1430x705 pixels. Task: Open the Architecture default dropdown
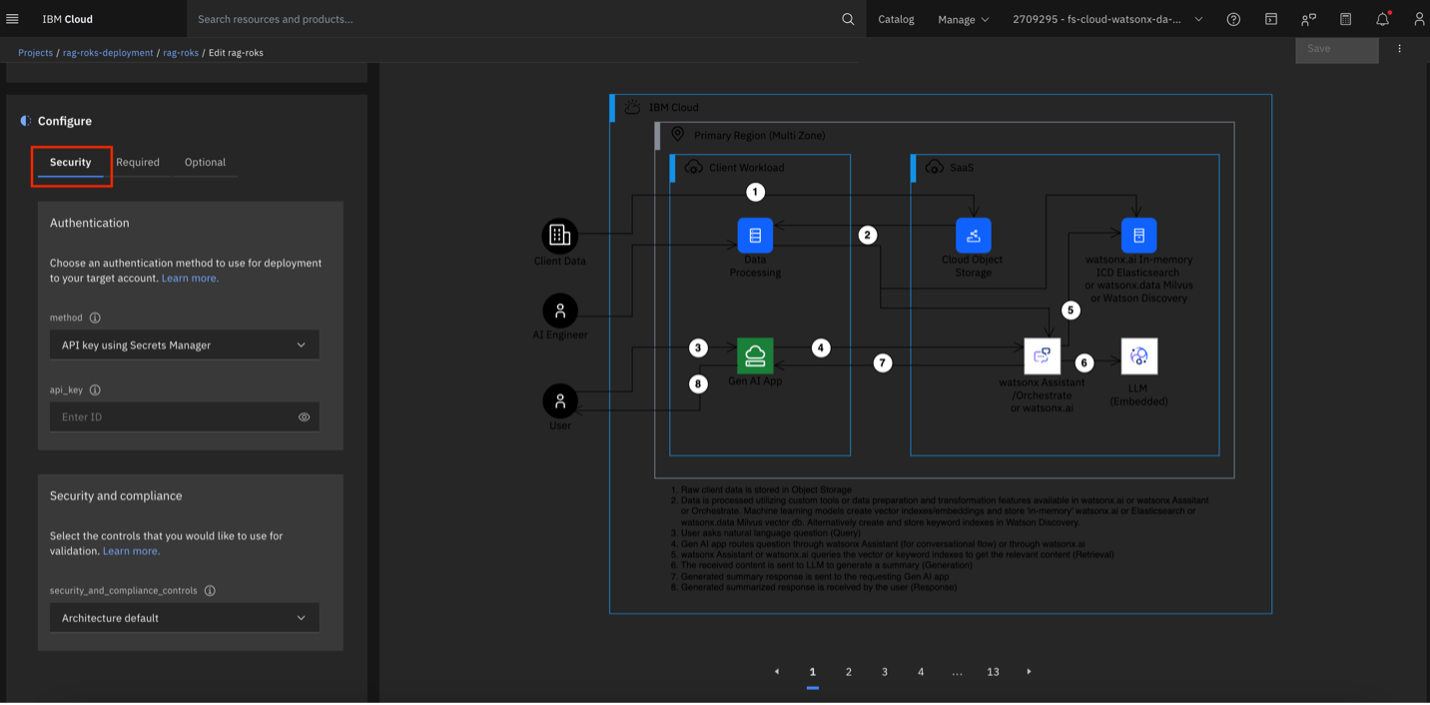click(x=184, y=618)
